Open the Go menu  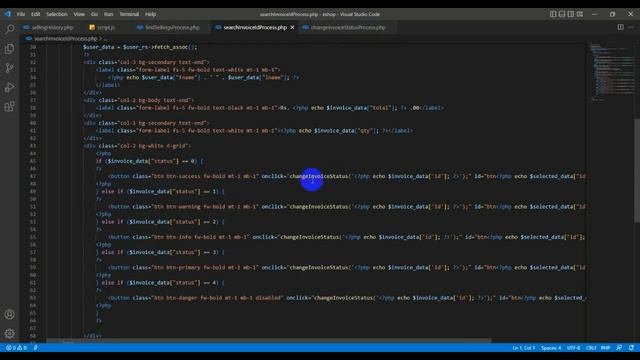tap(94, 14)
